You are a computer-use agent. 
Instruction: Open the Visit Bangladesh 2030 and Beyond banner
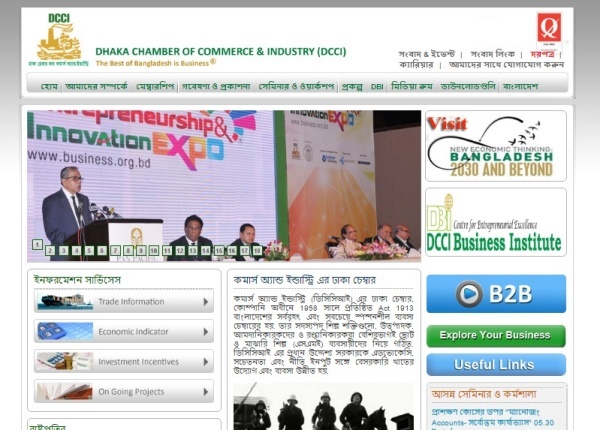pos(495,146)
